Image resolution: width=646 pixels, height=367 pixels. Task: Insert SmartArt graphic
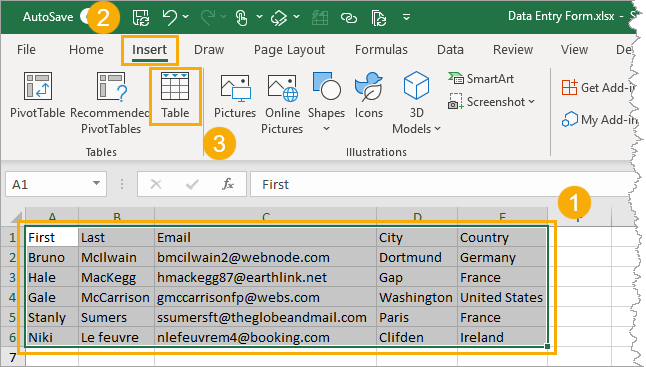(481, 78)
